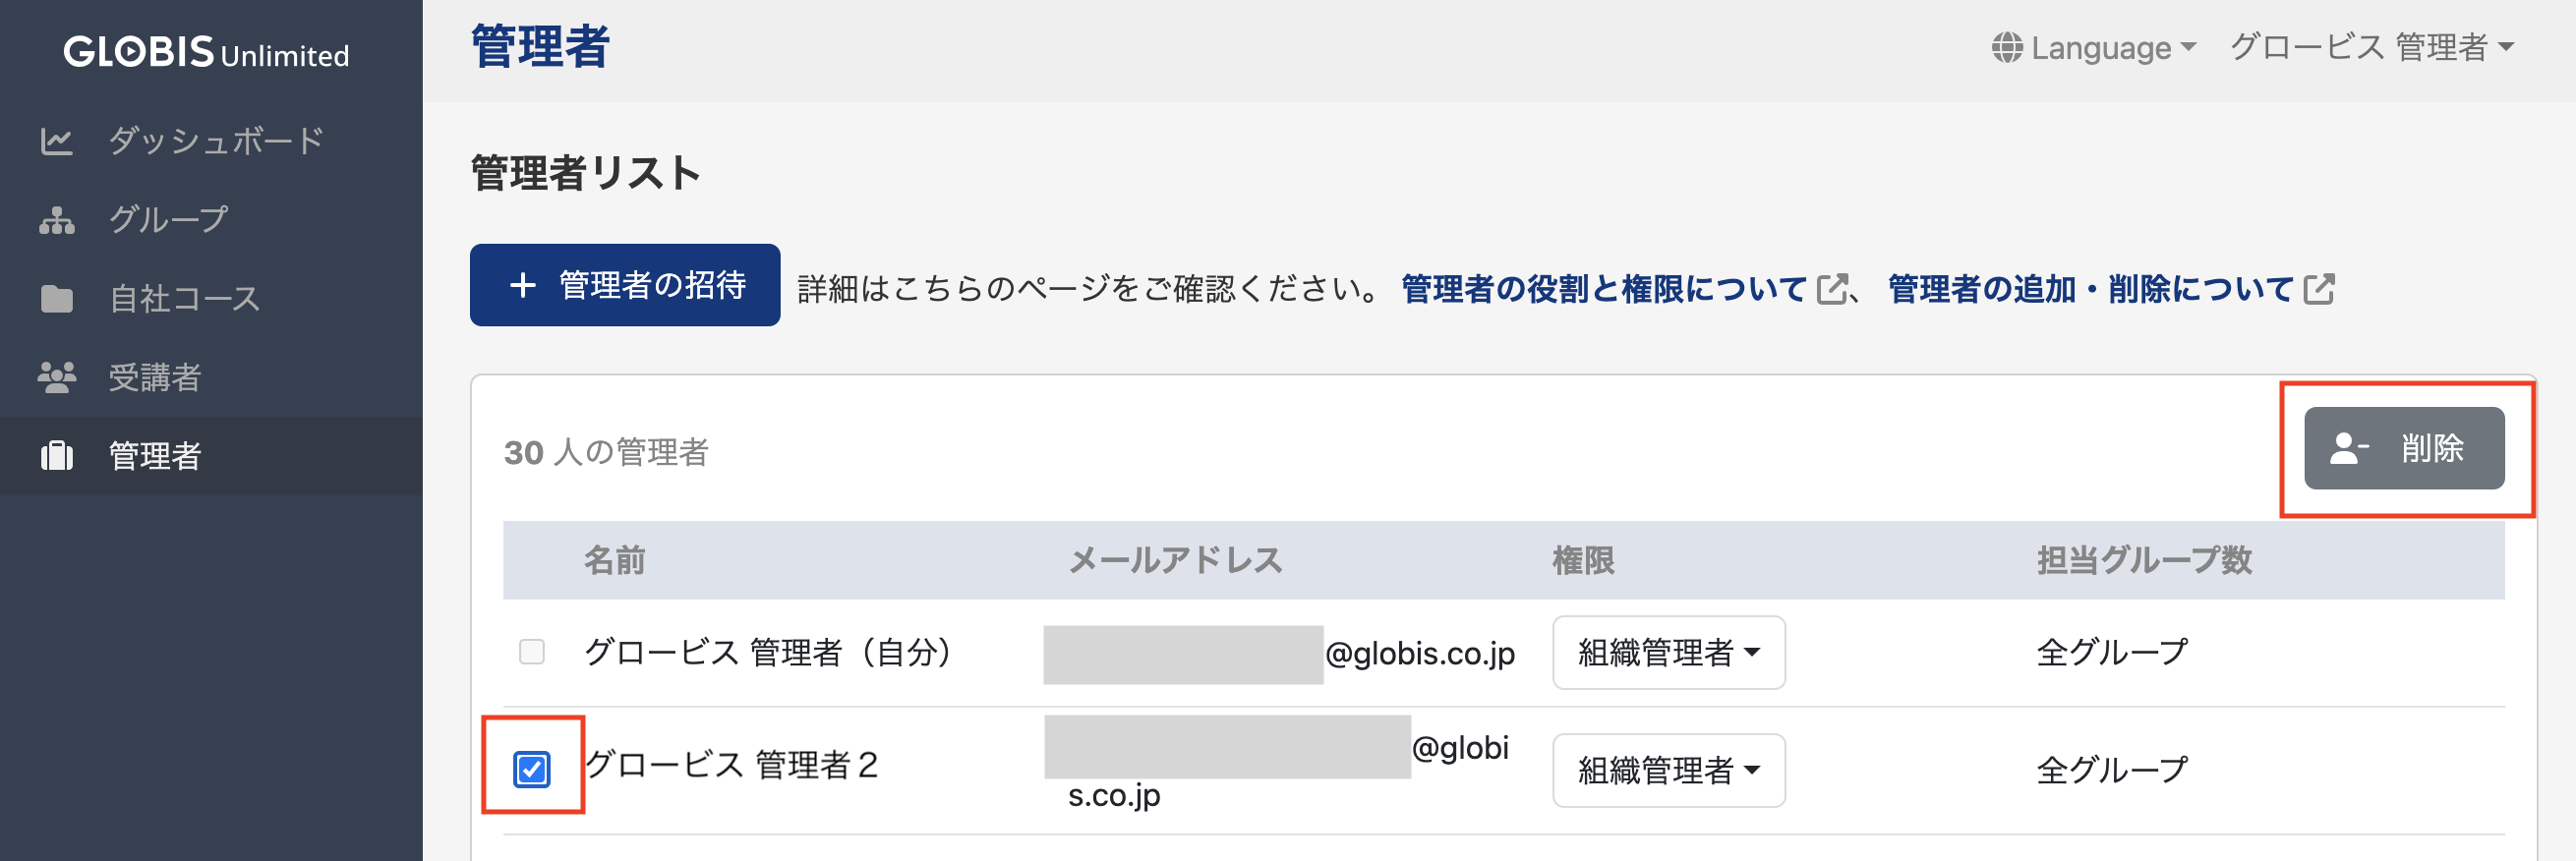Click external link icon after 追加・削除について
Viewport: 2576px width, 861px height.
pyautogui.click(x=2319, y=290)
